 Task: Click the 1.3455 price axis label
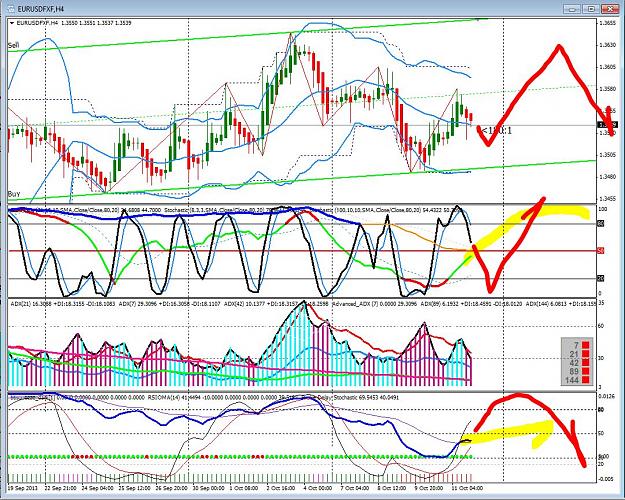[x=607, y=199]
